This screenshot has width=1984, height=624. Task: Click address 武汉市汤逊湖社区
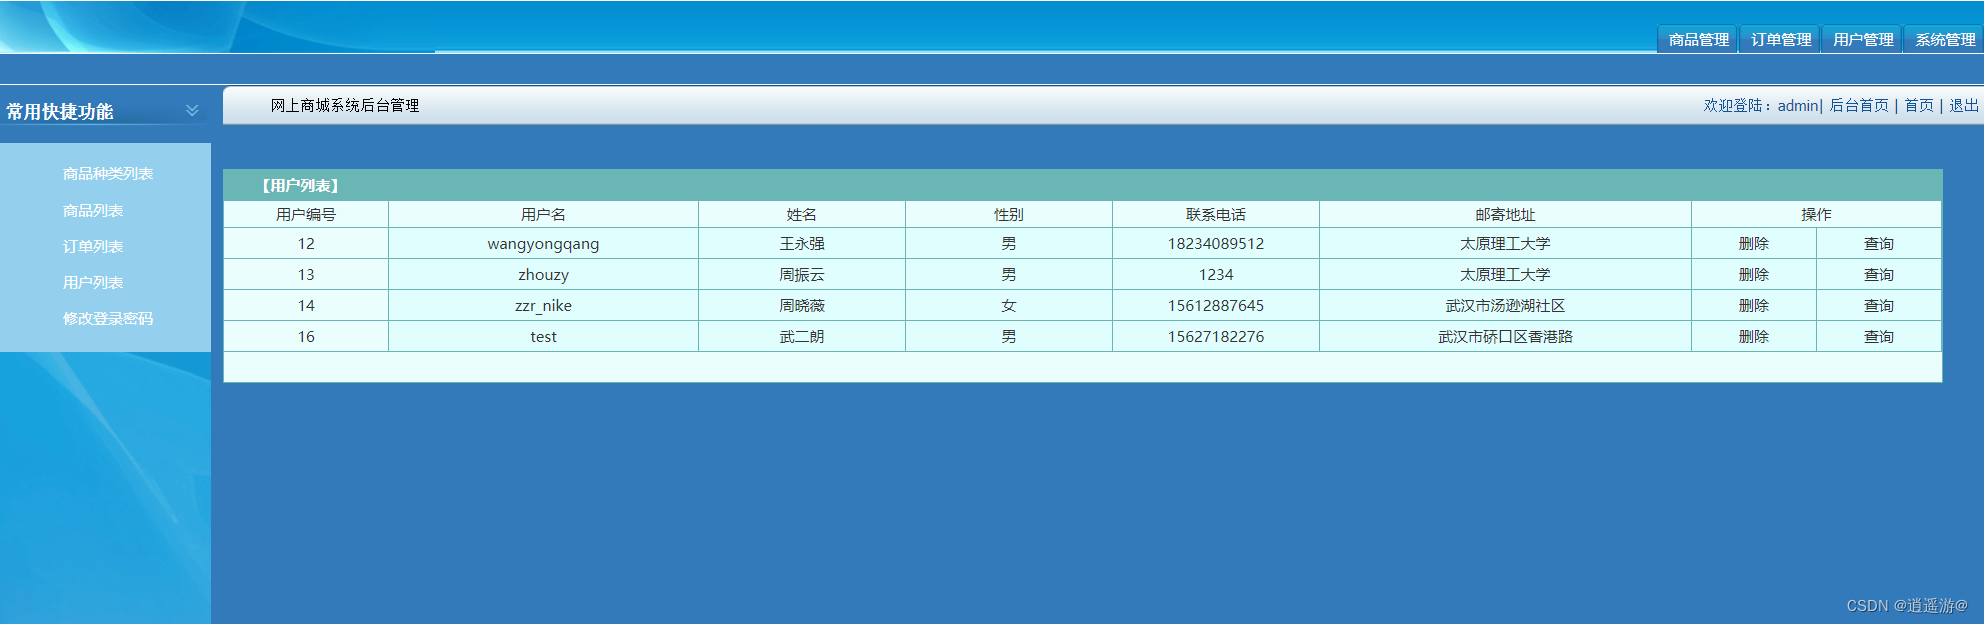1505,306
